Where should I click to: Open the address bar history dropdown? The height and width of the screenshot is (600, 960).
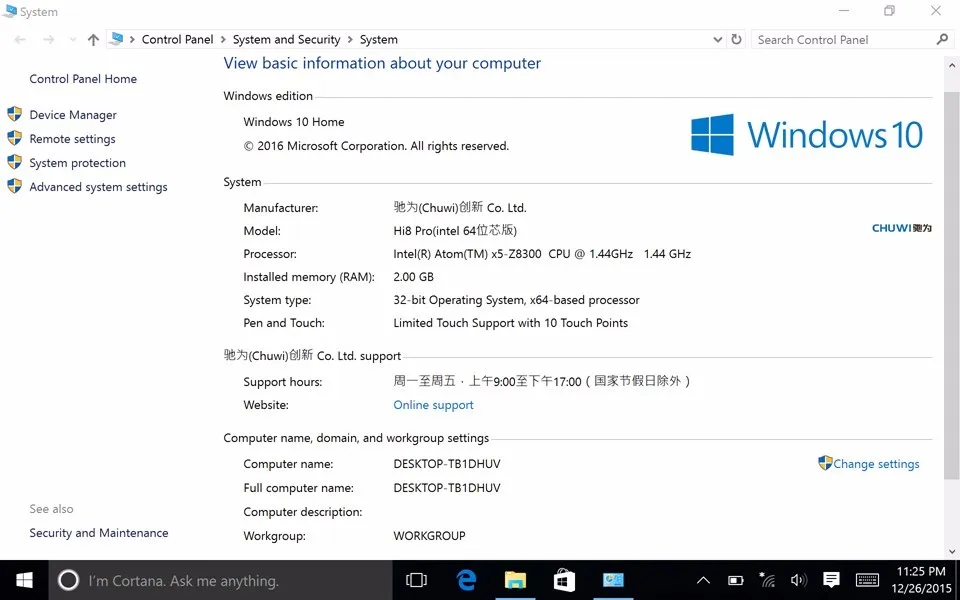point(718,40)
